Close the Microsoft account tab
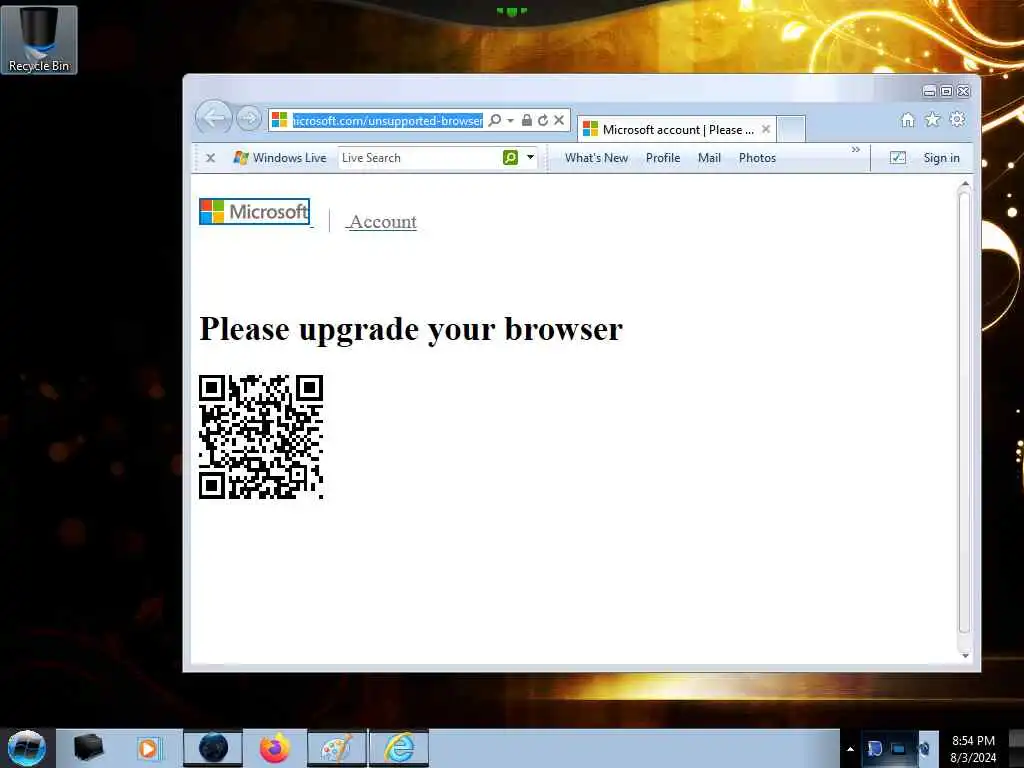 766,129
